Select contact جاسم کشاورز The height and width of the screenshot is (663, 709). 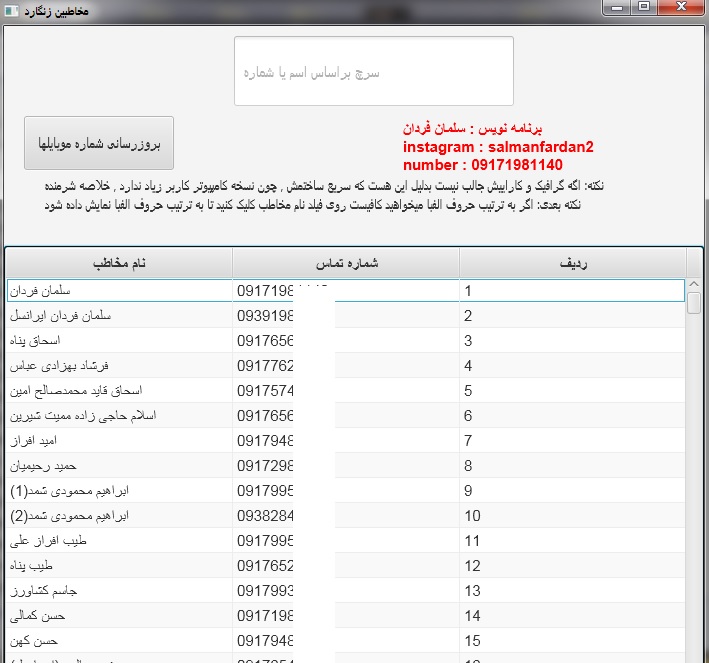coord(43,591)
